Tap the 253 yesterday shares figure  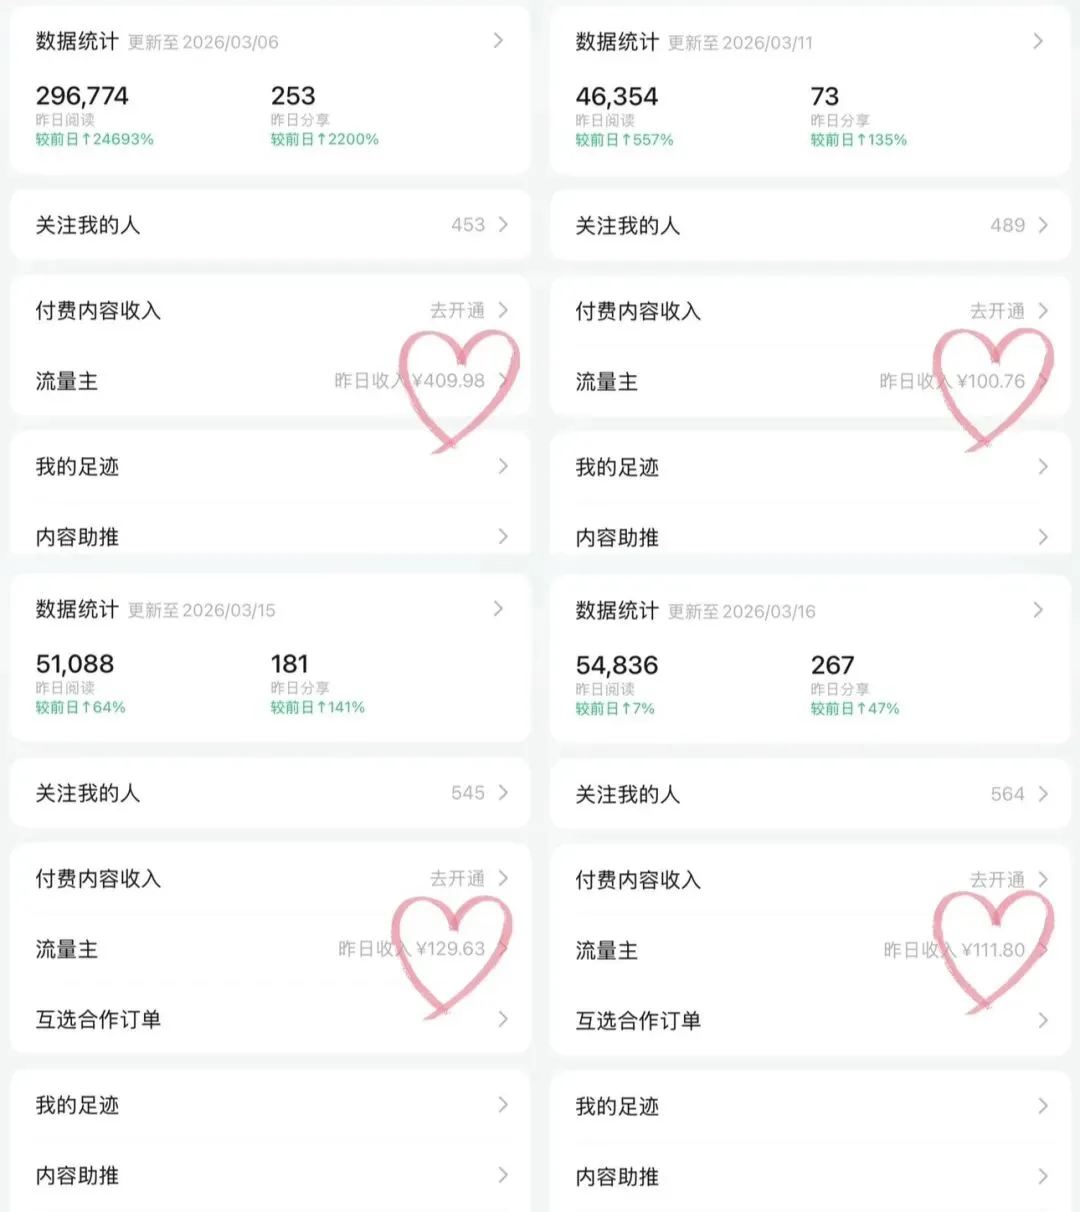(293, 96)
